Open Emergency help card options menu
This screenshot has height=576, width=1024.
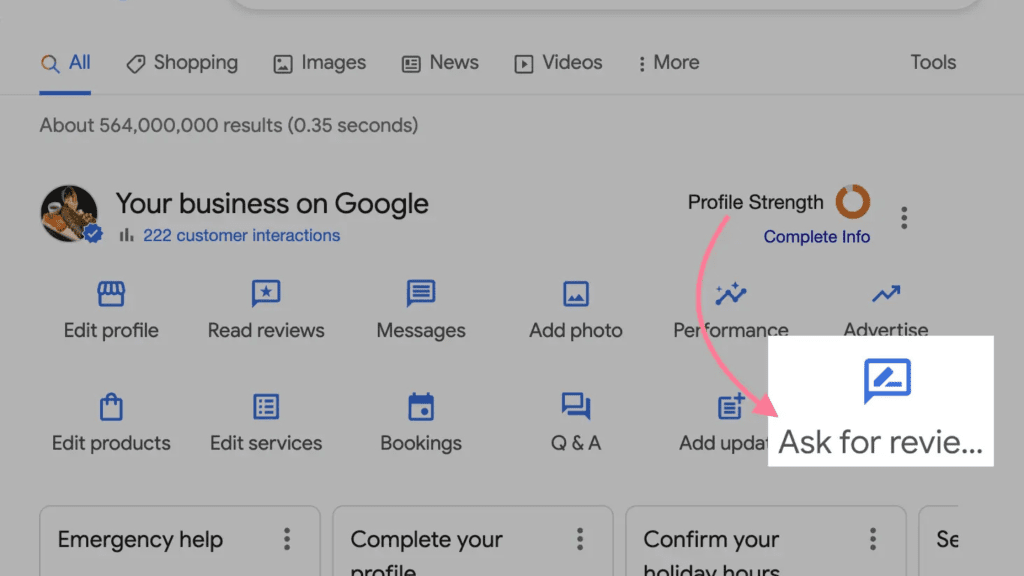coord(287,540)
